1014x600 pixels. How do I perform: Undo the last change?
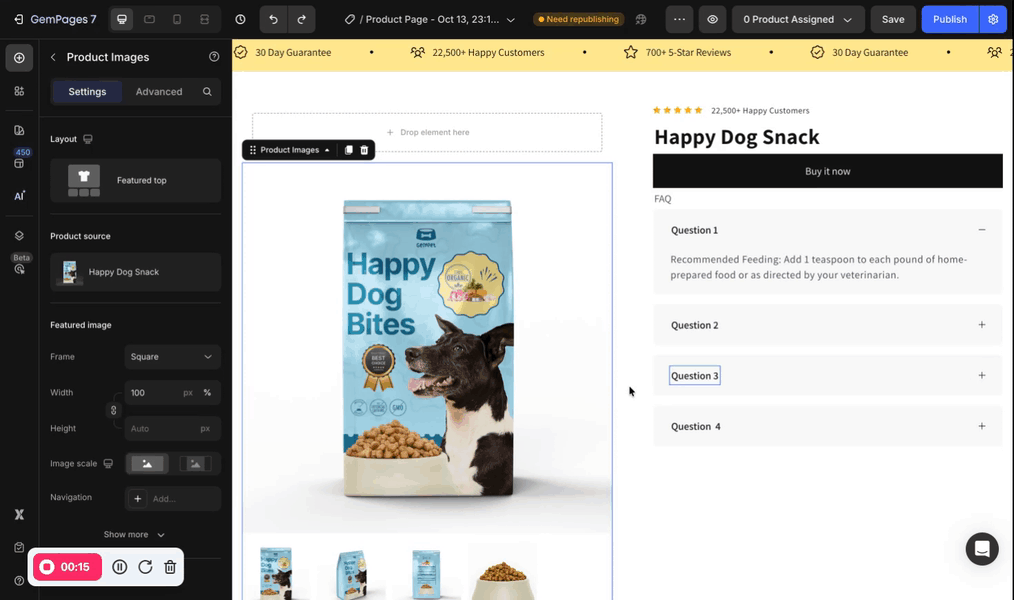(270, 19)
